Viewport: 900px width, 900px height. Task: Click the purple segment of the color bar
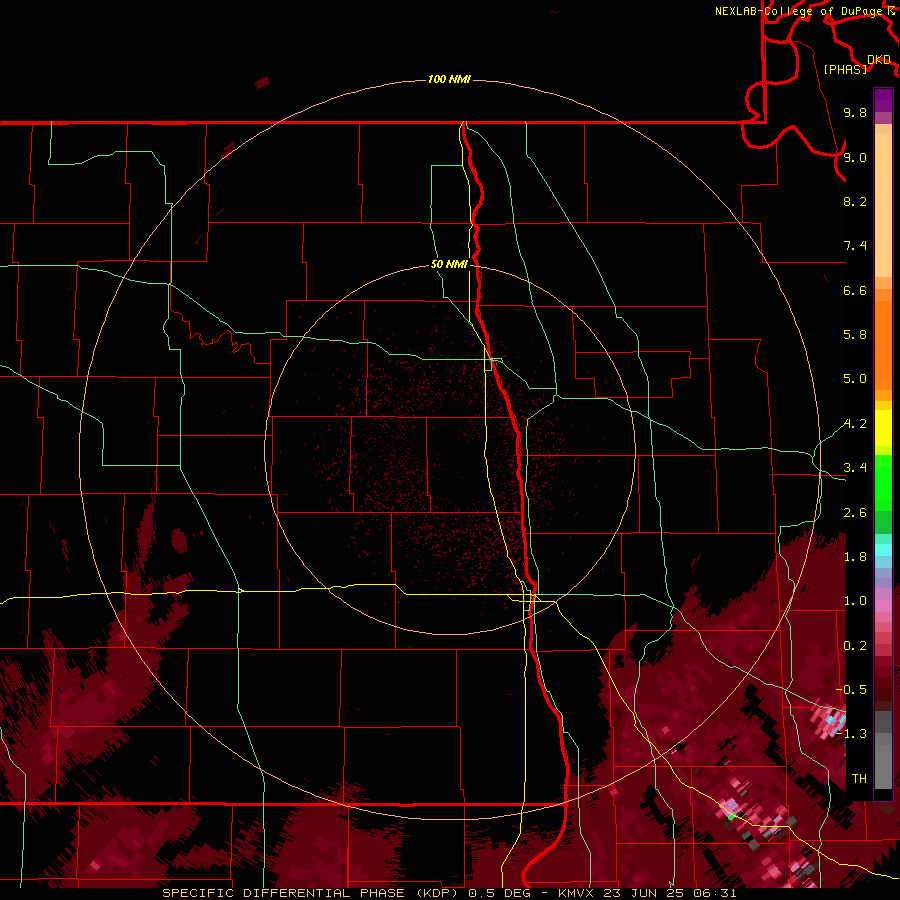(x=883, y=100)
